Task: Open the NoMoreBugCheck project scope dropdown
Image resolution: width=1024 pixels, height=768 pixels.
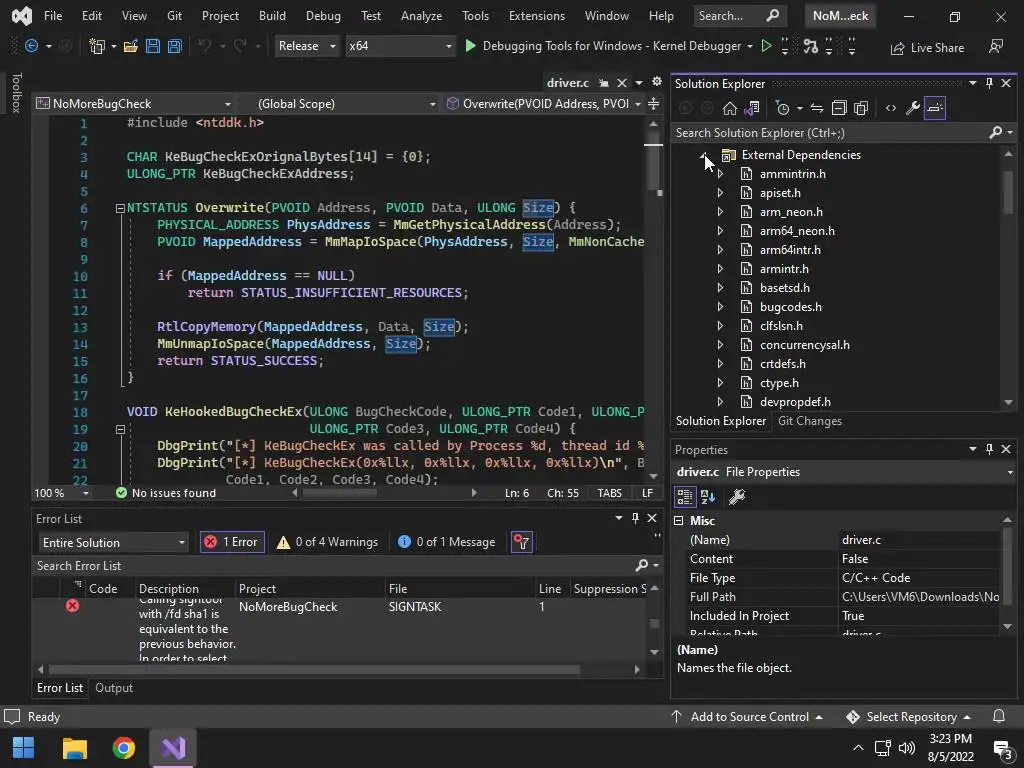Action: 135,103
